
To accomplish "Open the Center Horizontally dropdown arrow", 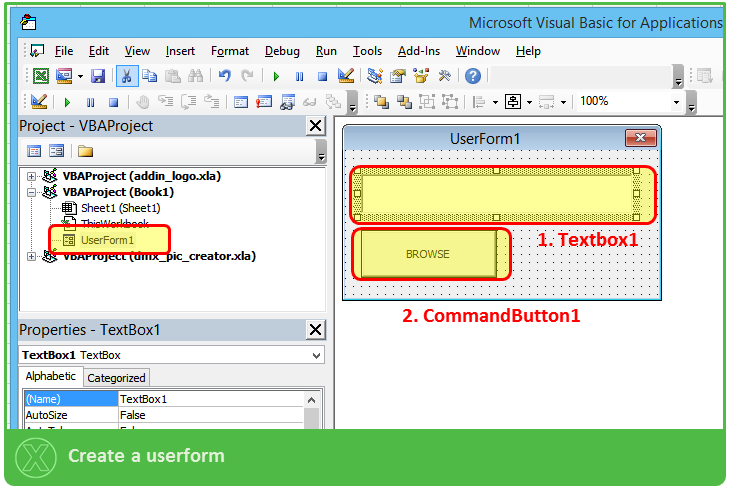I will 529,102.
